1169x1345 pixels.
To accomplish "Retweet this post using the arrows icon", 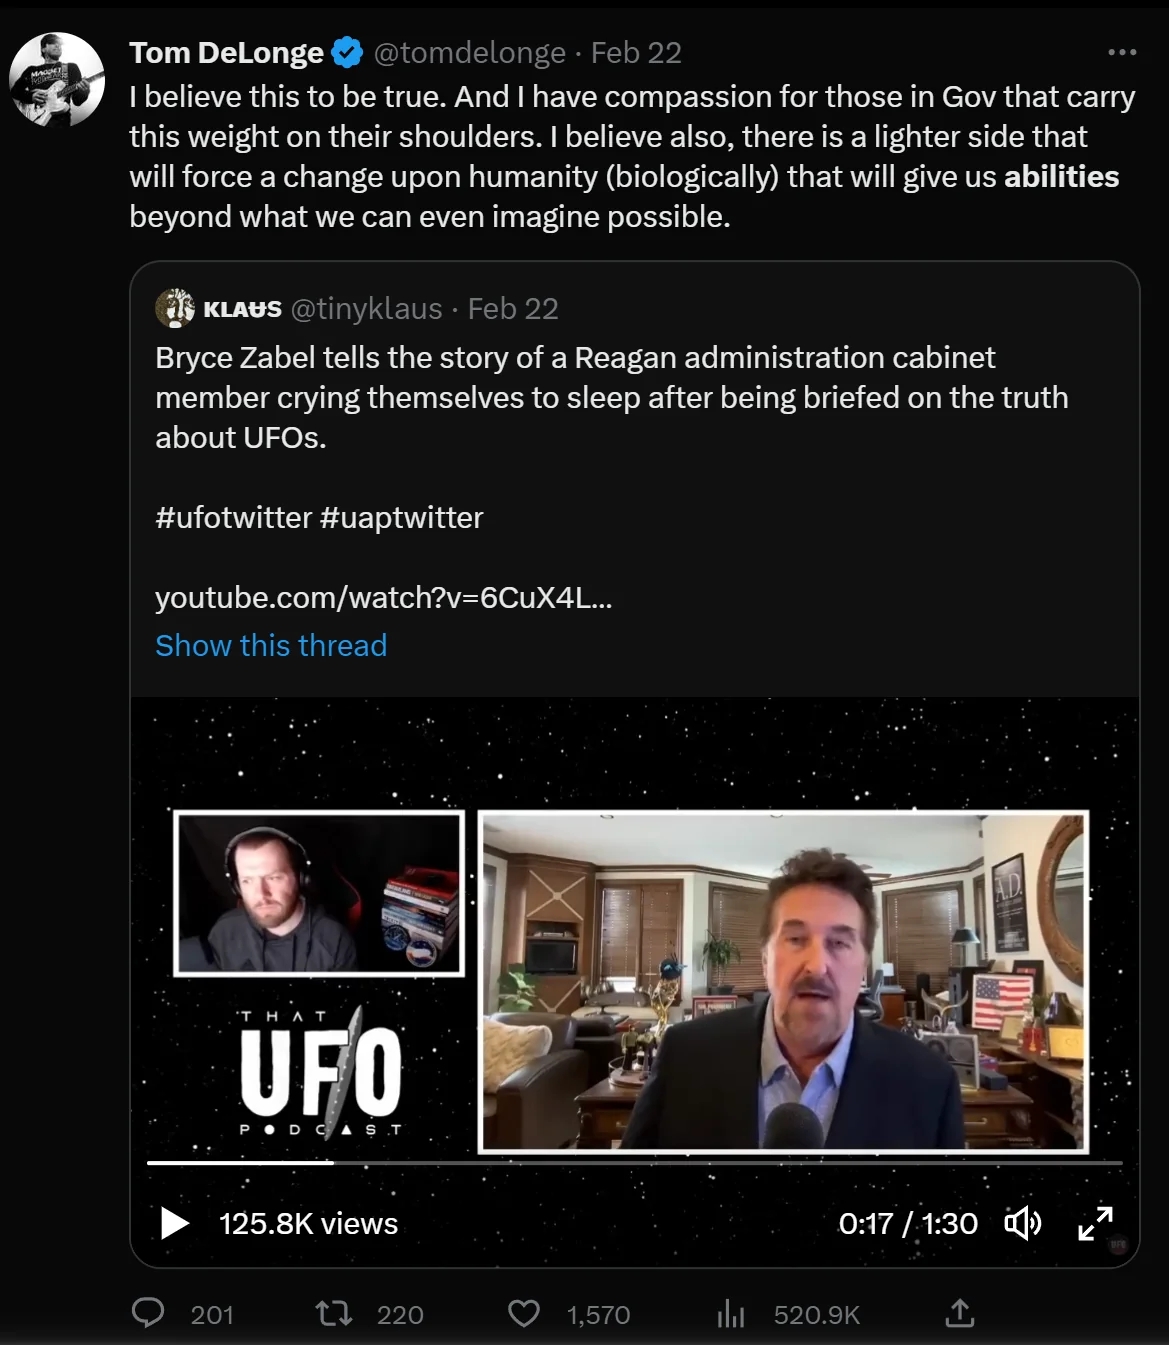I will (x=333, y=1313).
